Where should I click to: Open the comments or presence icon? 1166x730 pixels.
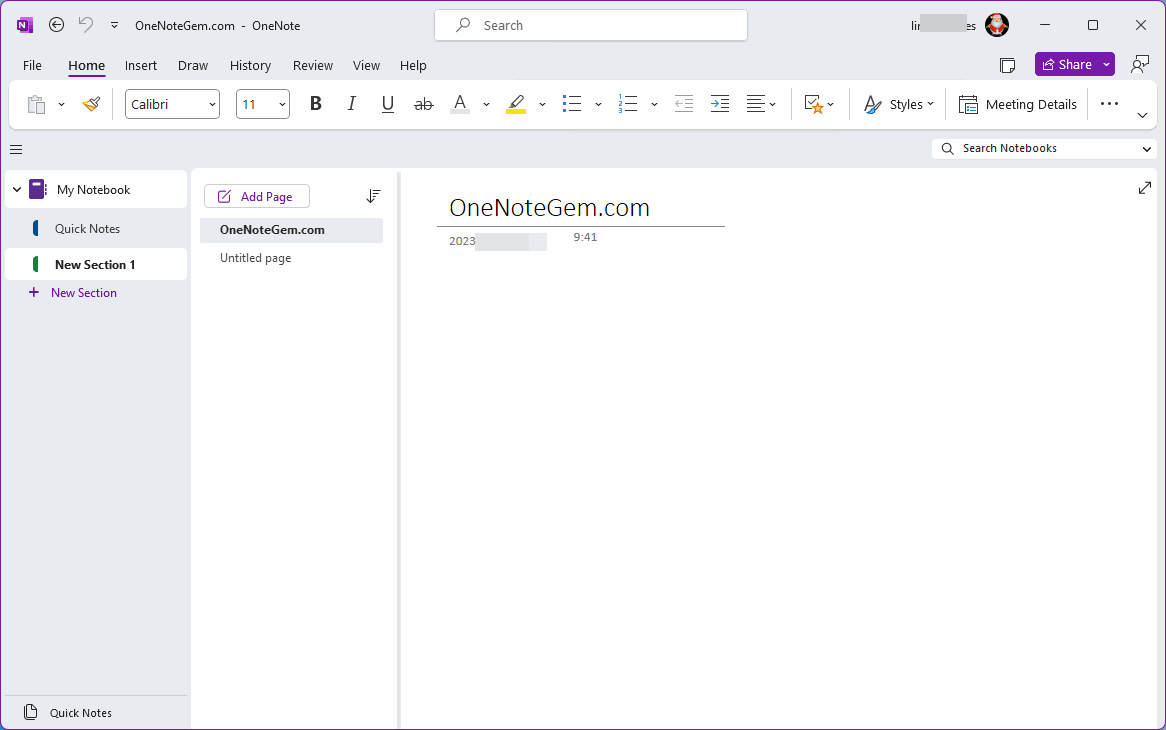pyautogui.click(x=1139, y=65)
